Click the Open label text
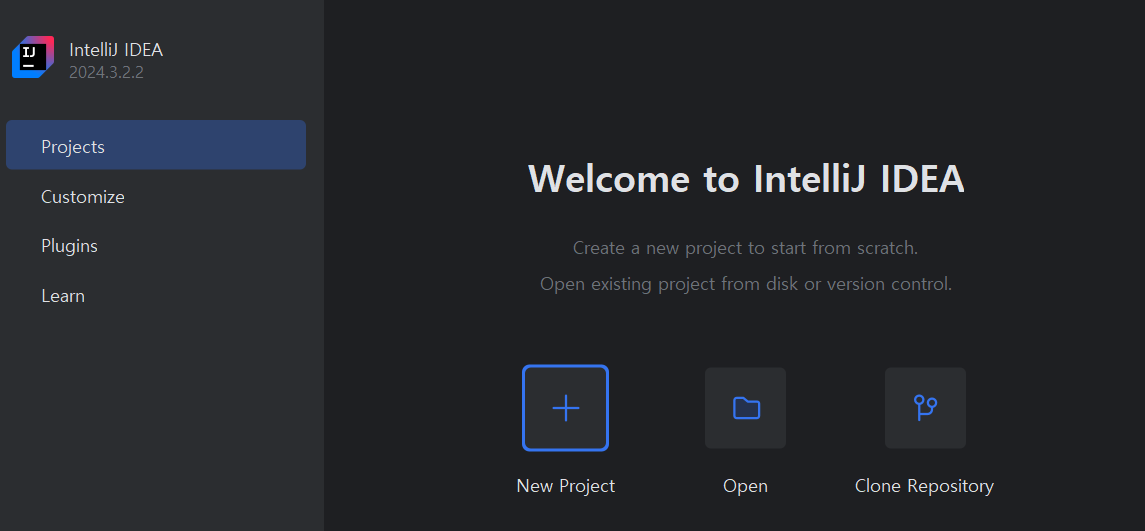Screen dimensions: 1145x531 (746, 486)
